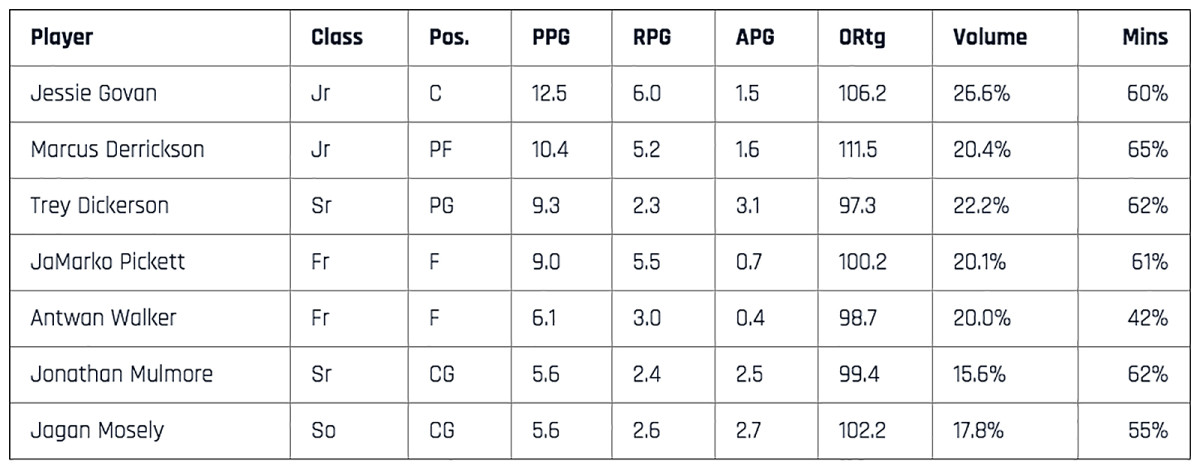Click the Player column header
The width and height of the screenshot is (1200, 470).
pos(62,38)
